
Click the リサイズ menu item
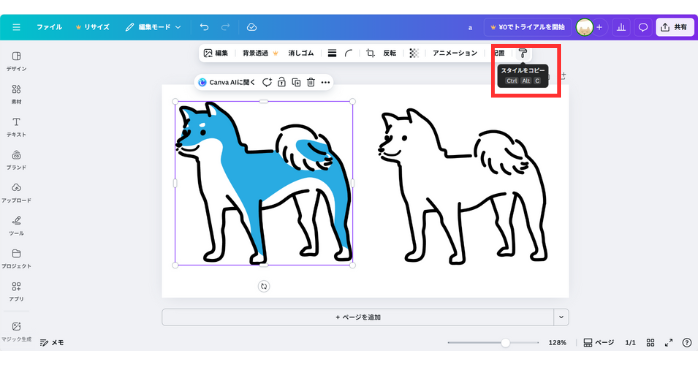coord(93,27)
